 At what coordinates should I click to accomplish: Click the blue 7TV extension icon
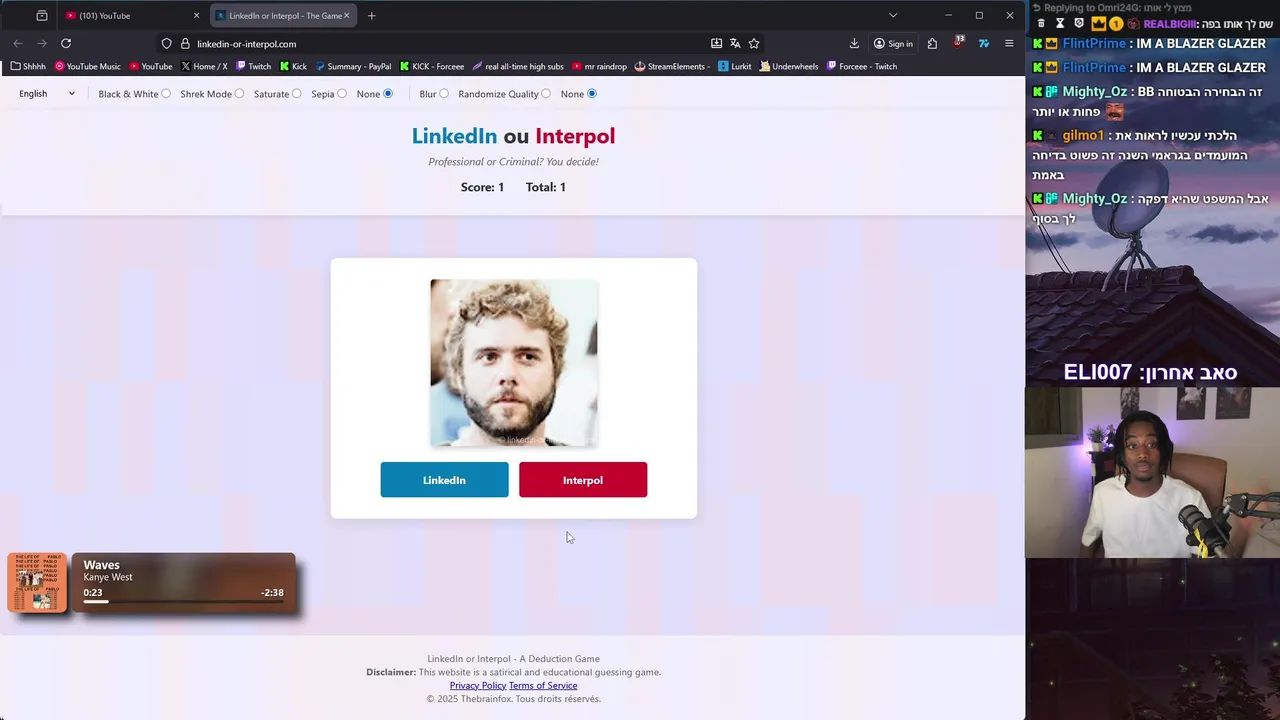[x=984, y=43]
